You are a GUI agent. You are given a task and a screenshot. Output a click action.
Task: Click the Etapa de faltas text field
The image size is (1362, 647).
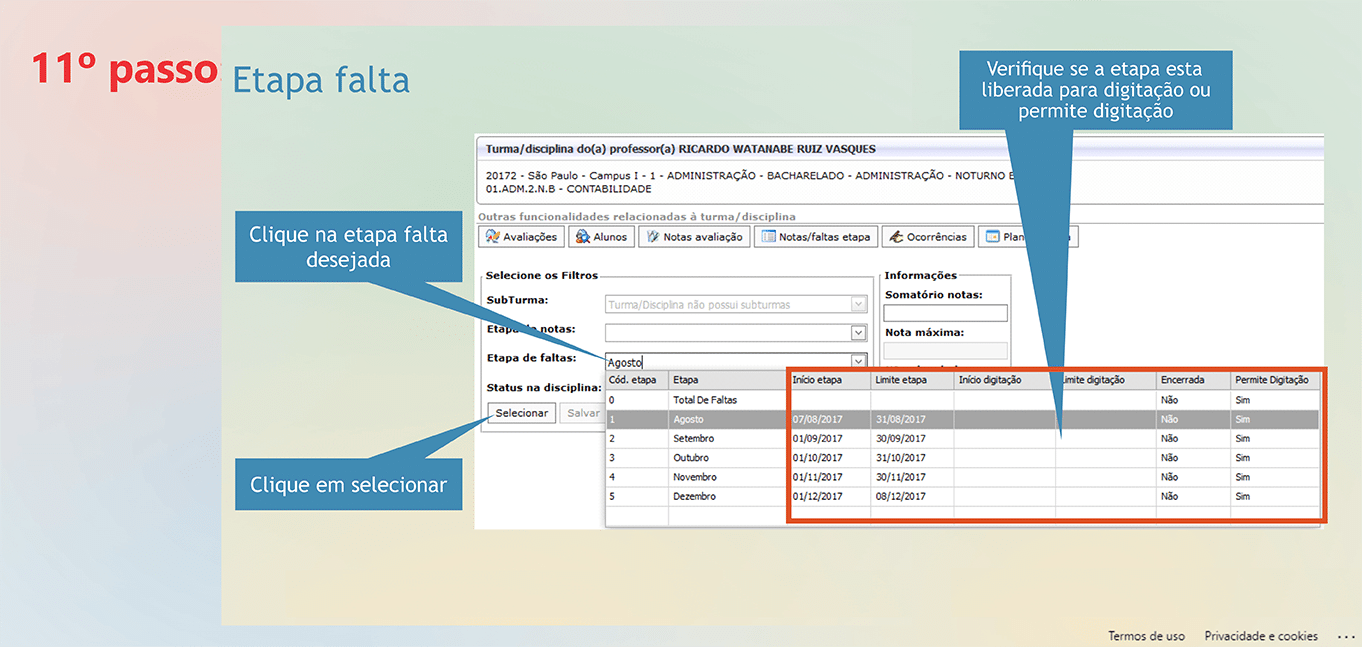(x=727, y=362)
